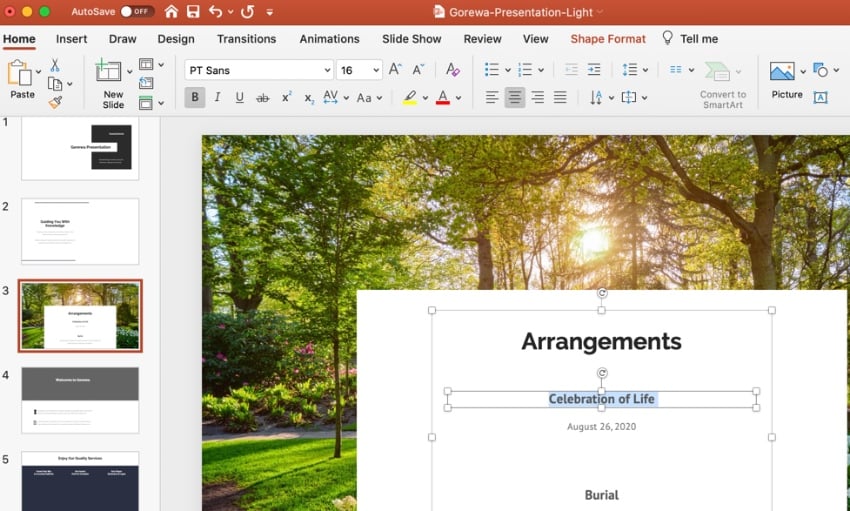Switch to the Transitions tab

pyautogui.click(x=246, y=39)
